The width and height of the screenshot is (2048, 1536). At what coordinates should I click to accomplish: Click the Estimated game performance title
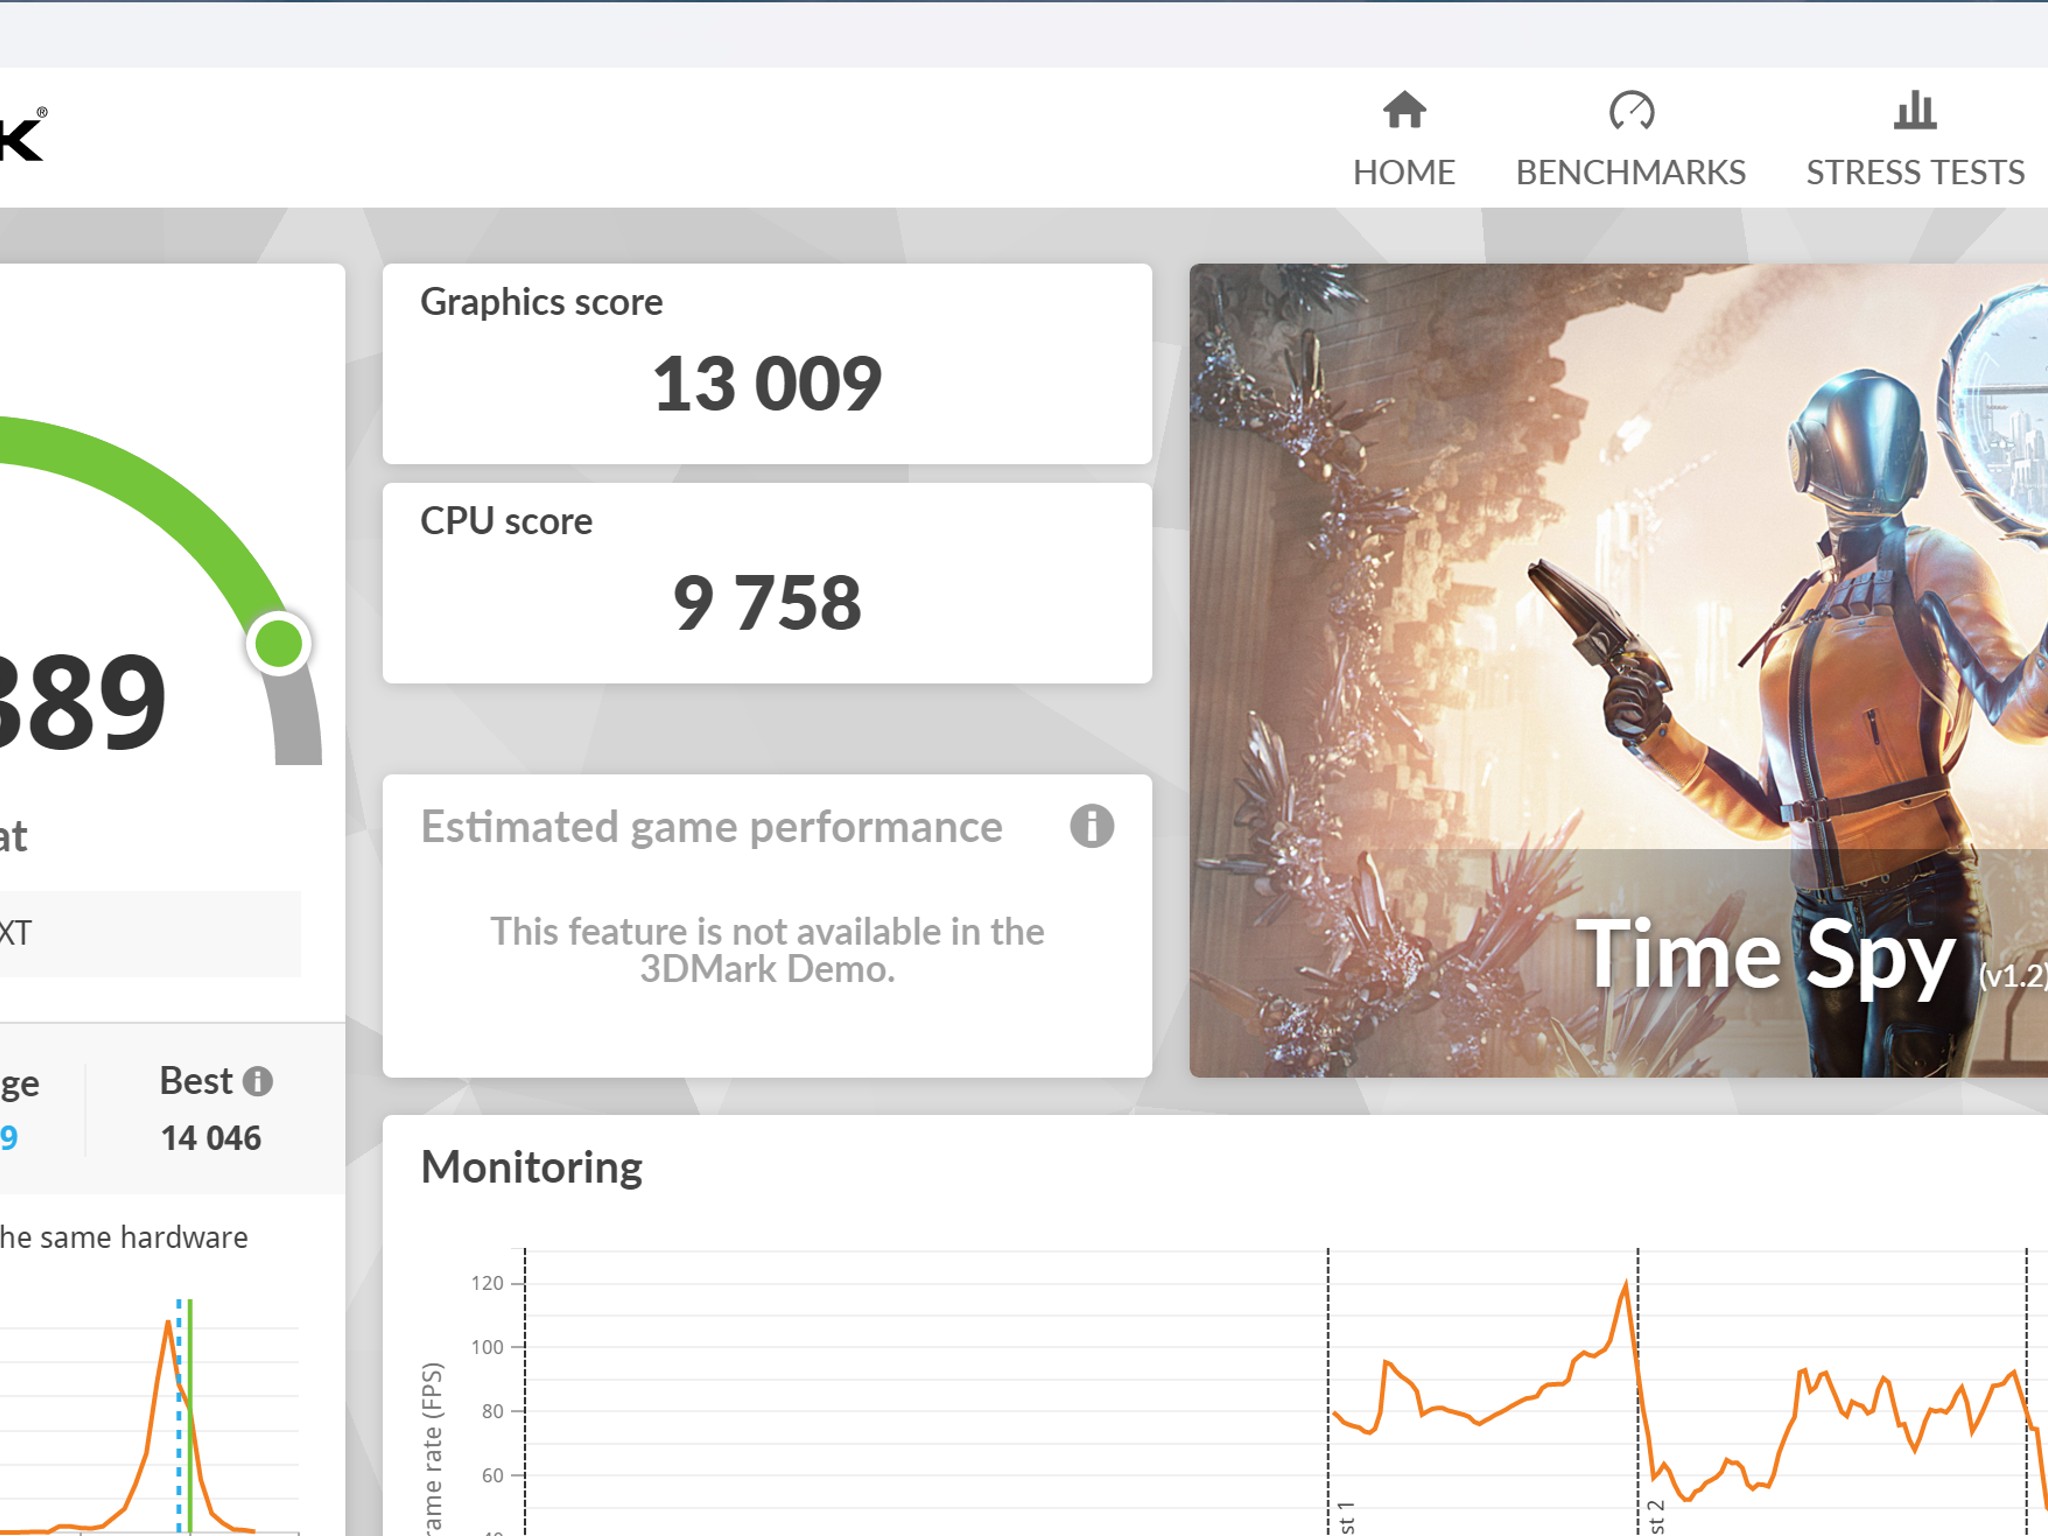point(711,827)
